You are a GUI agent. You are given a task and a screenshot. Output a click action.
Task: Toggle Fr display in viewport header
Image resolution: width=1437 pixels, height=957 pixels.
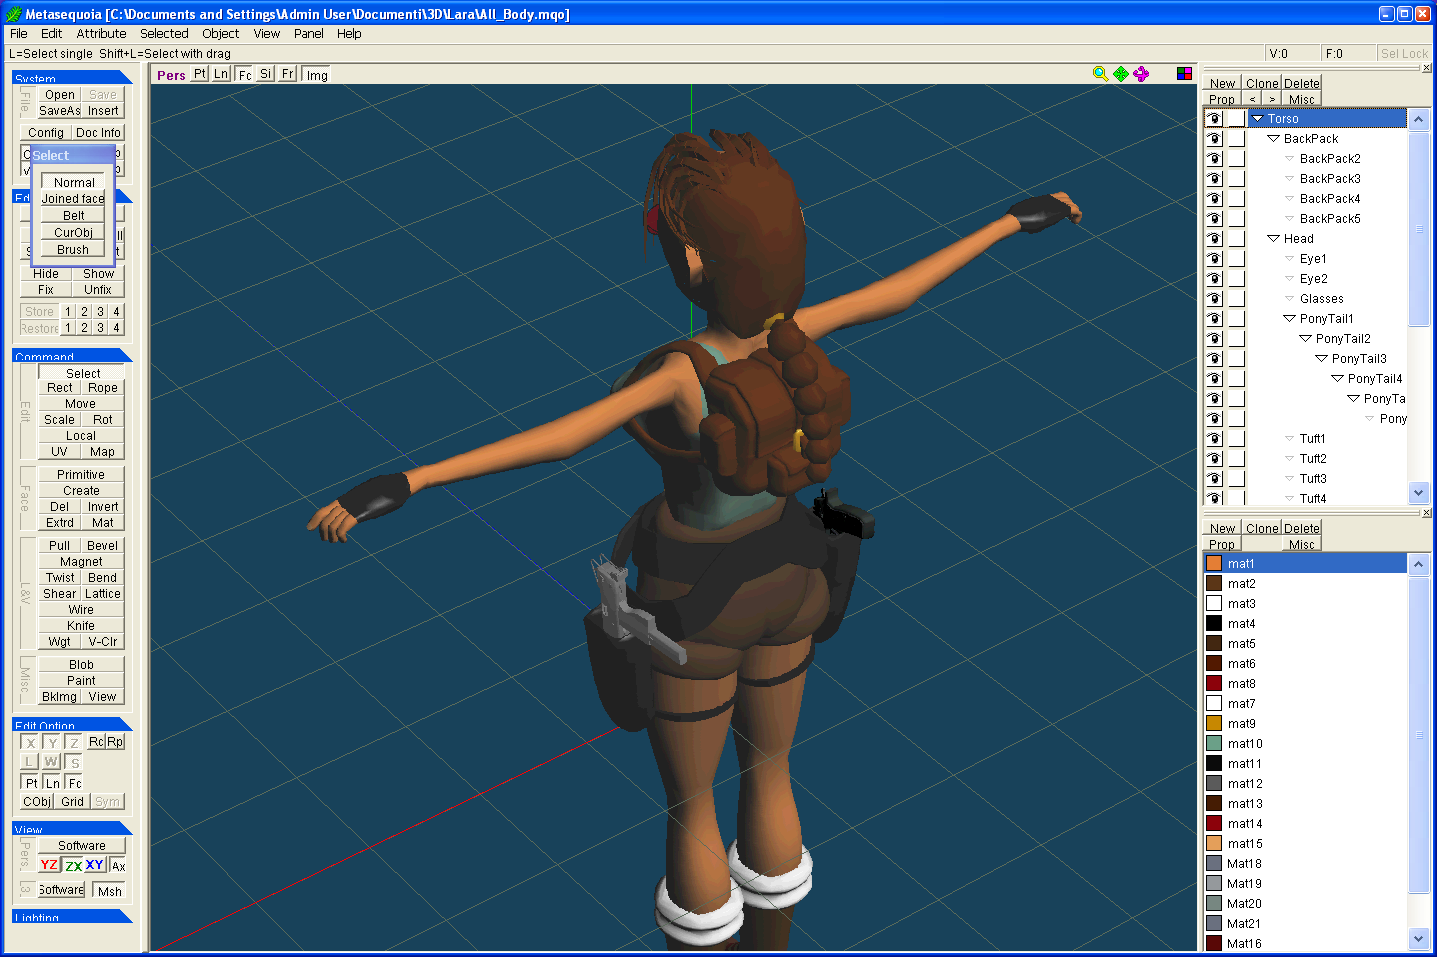pos(287,74)
